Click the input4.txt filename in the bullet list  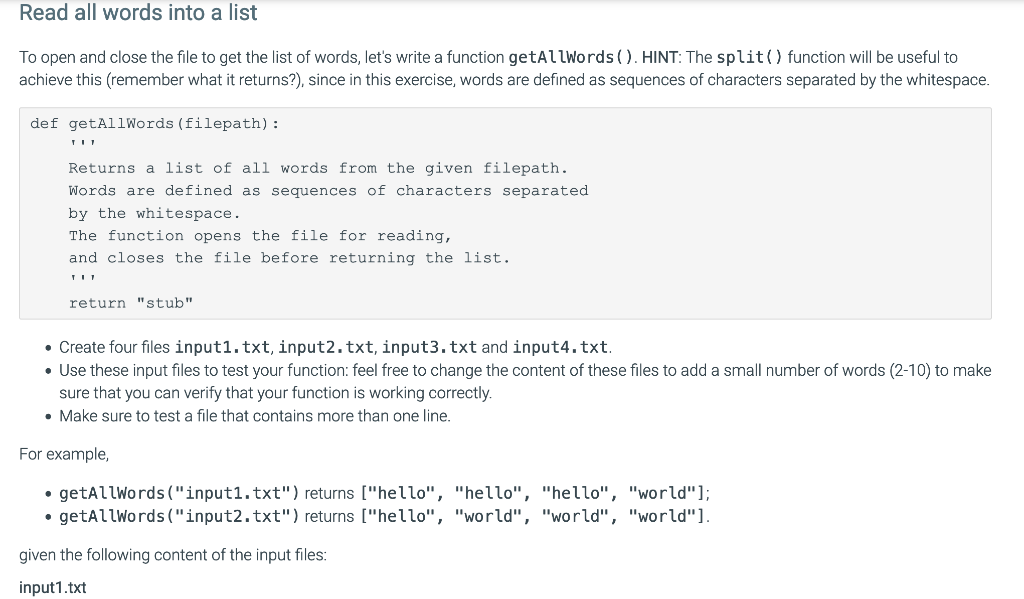(x=560, y=347)
